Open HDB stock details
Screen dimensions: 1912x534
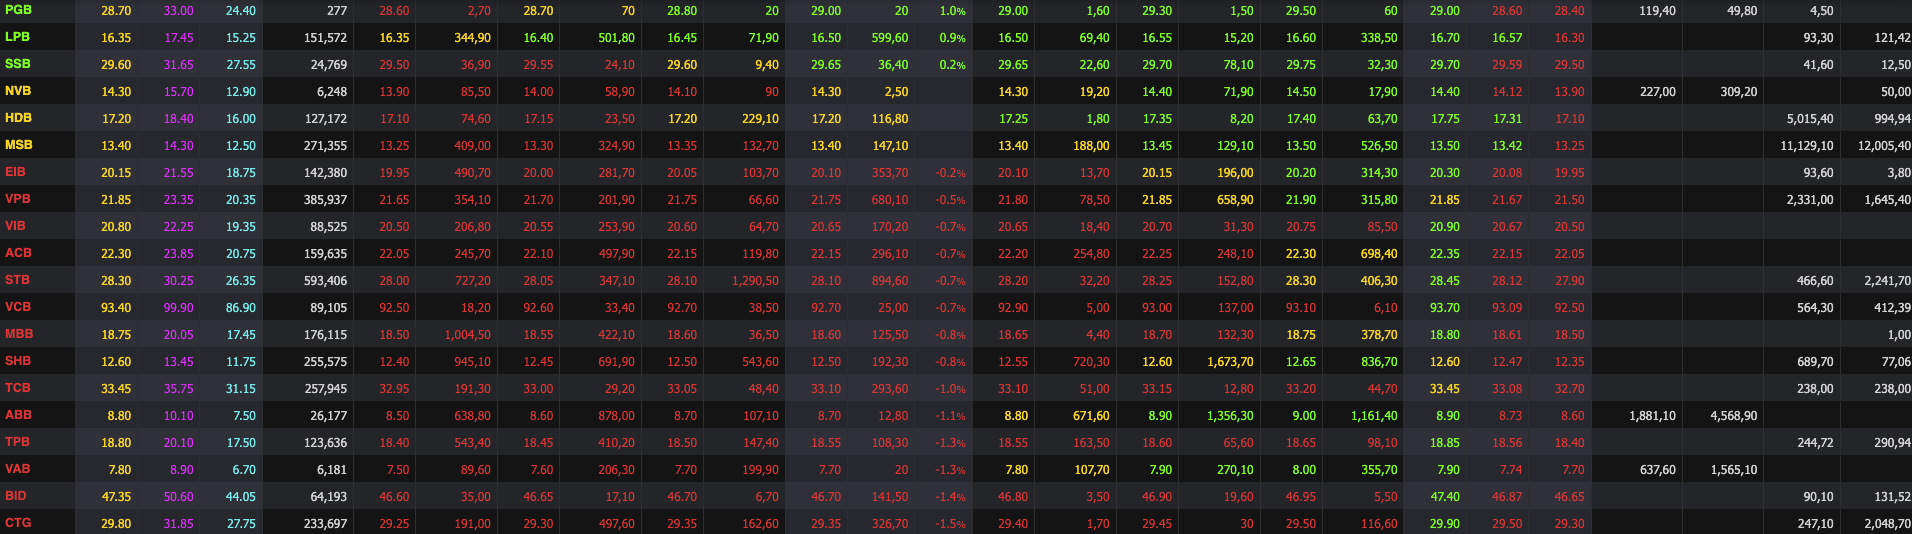pyautogui.click(x=18, y=118)
